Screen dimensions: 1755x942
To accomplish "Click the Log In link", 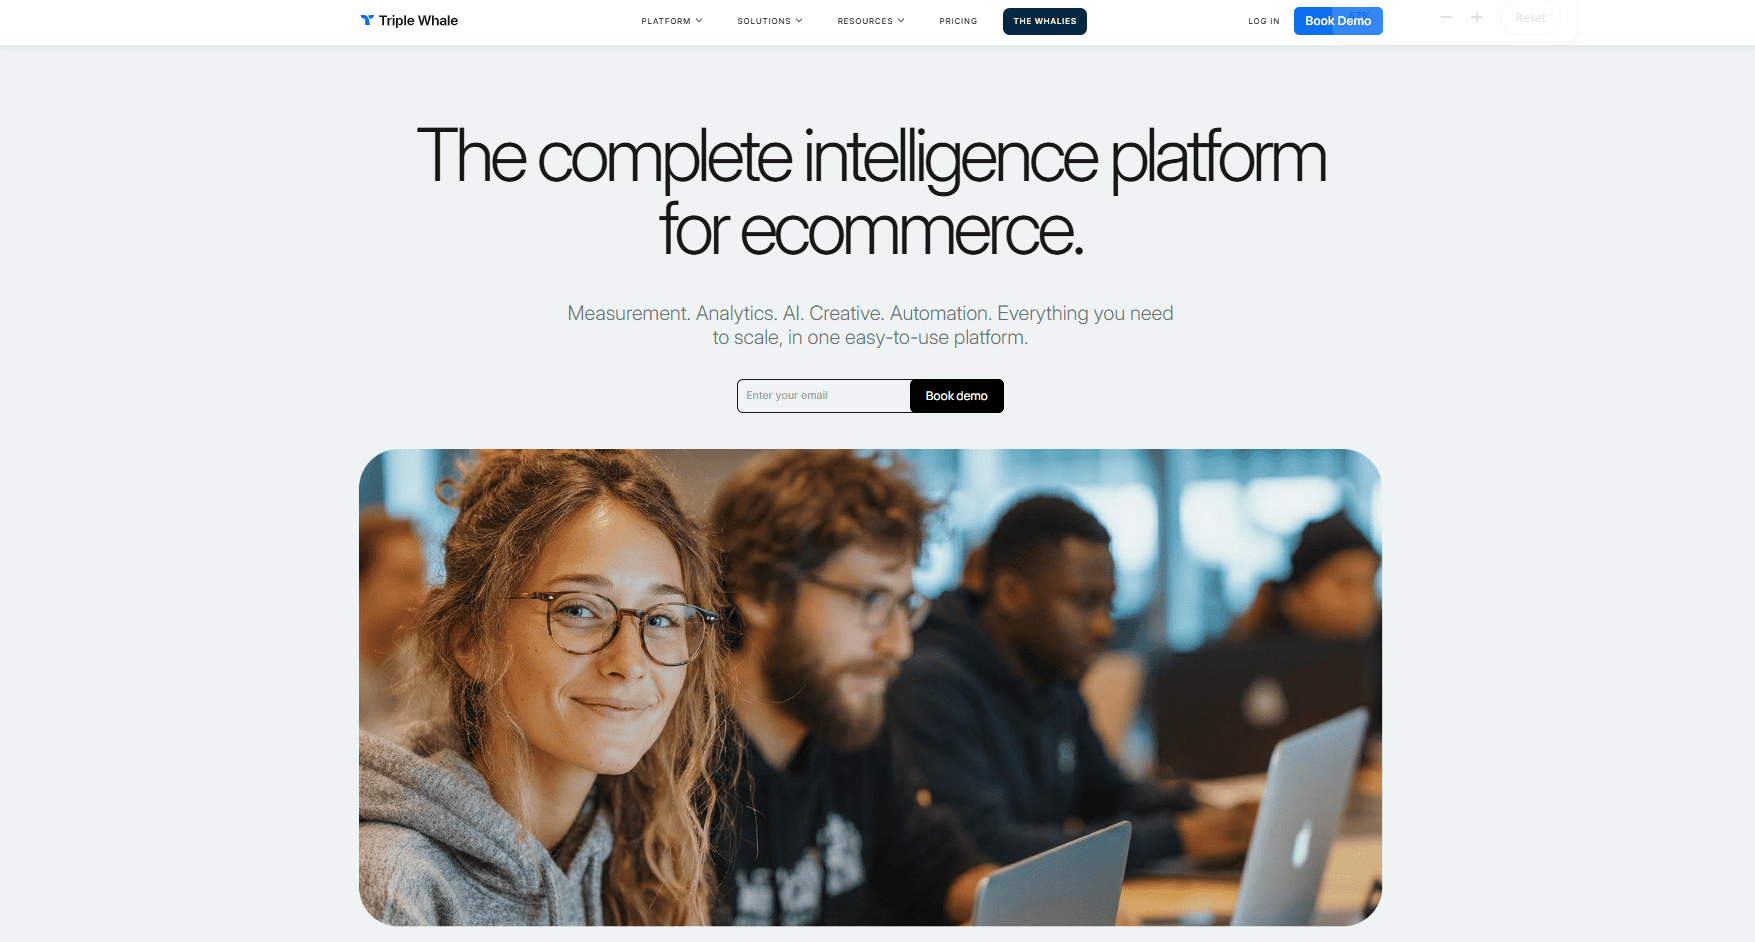I will coord(1264,21).
